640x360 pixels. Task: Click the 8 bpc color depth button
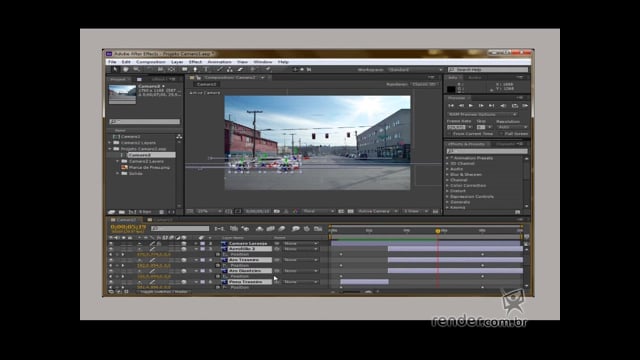145,212
